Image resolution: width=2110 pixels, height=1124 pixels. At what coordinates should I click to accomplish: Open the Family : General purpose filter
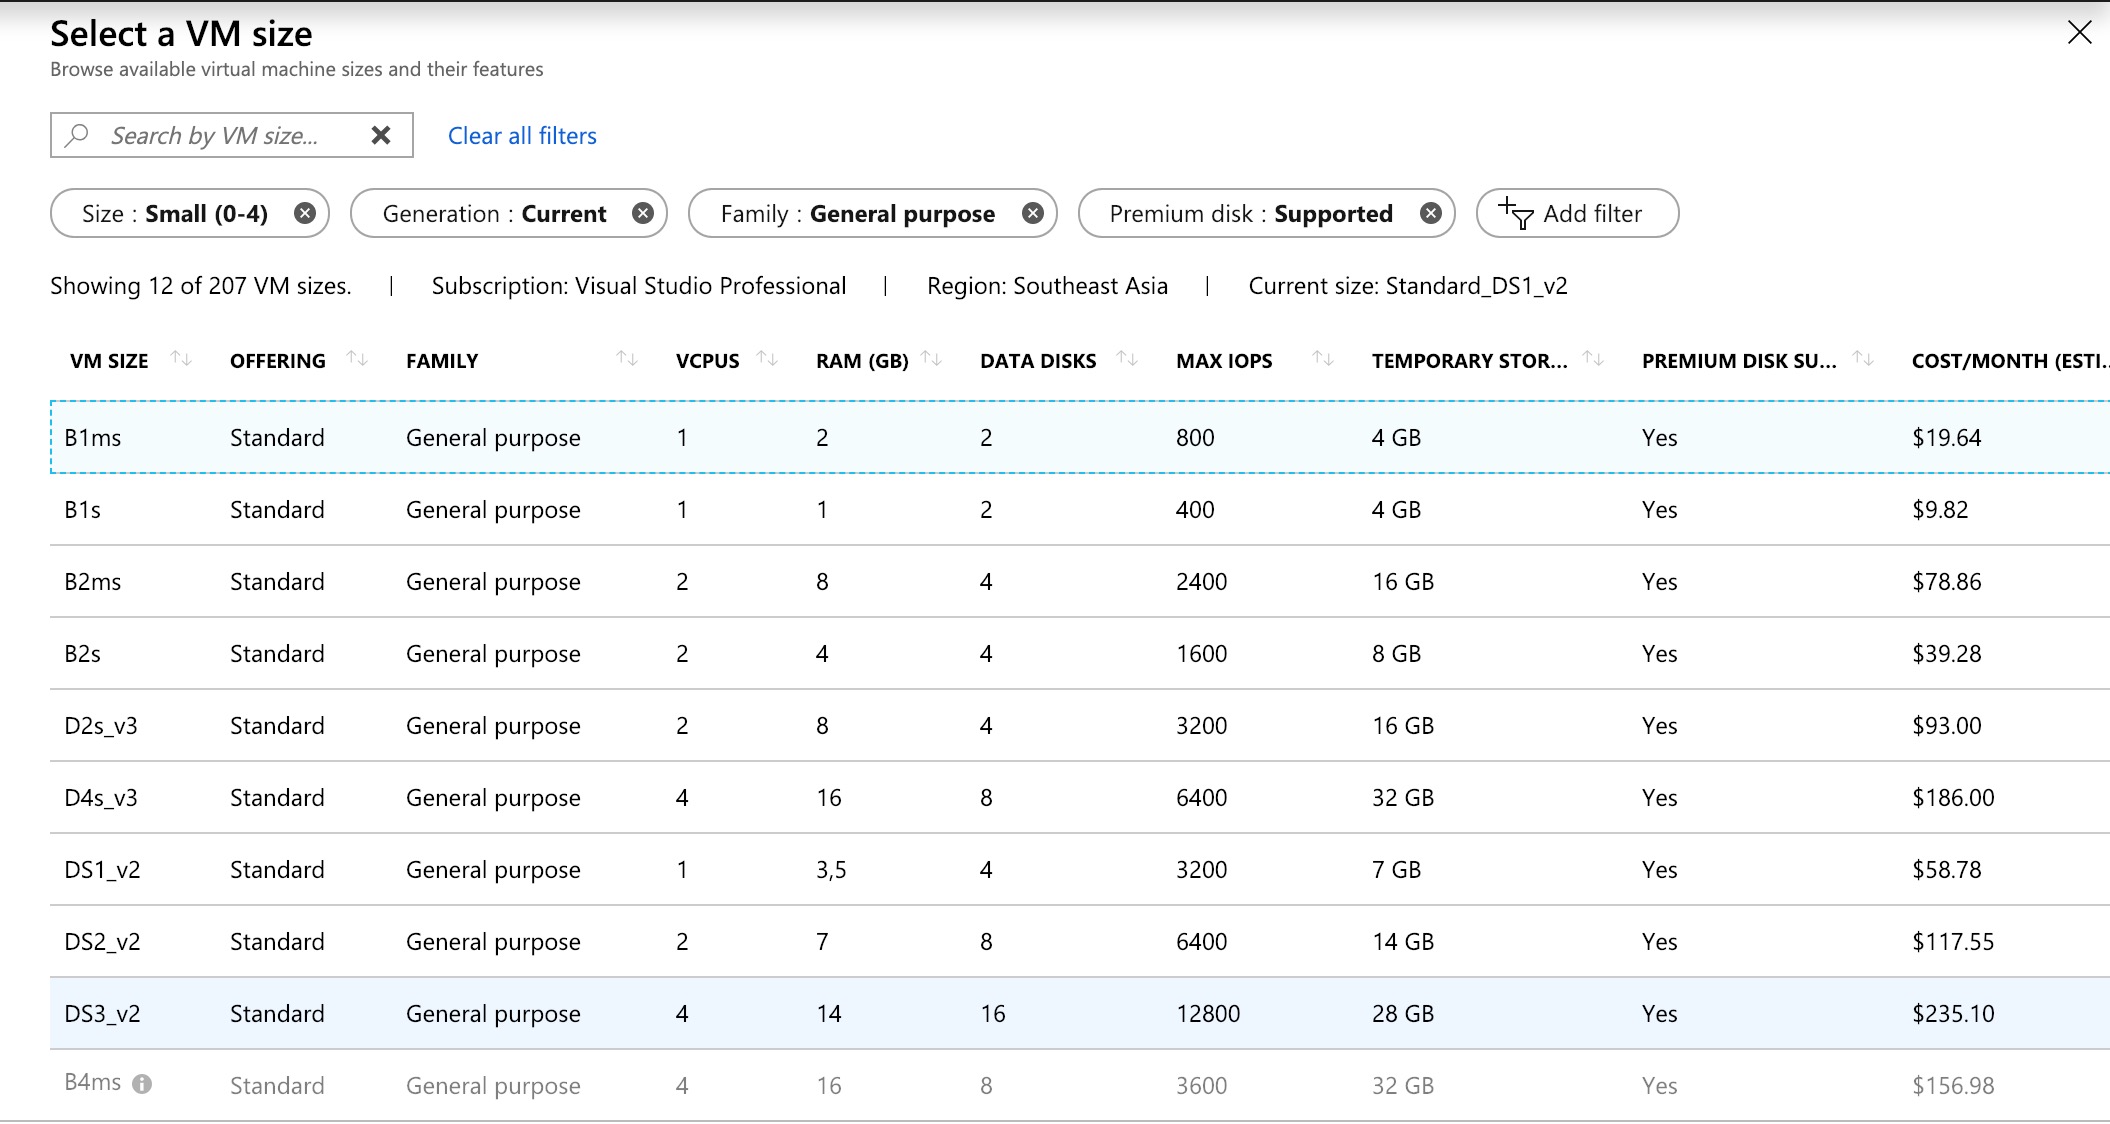point(857,214)
